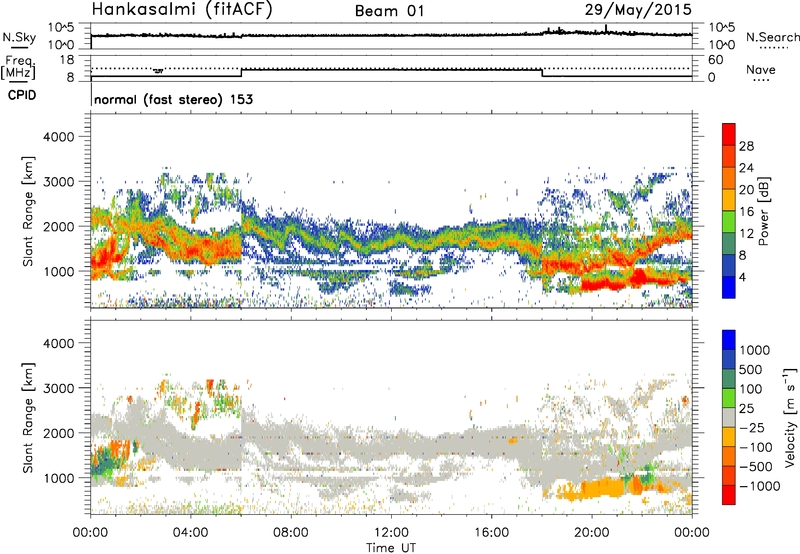Click the 18 tick on frequency axis
Screen dimensions: 800x554
tap(67, 60)
